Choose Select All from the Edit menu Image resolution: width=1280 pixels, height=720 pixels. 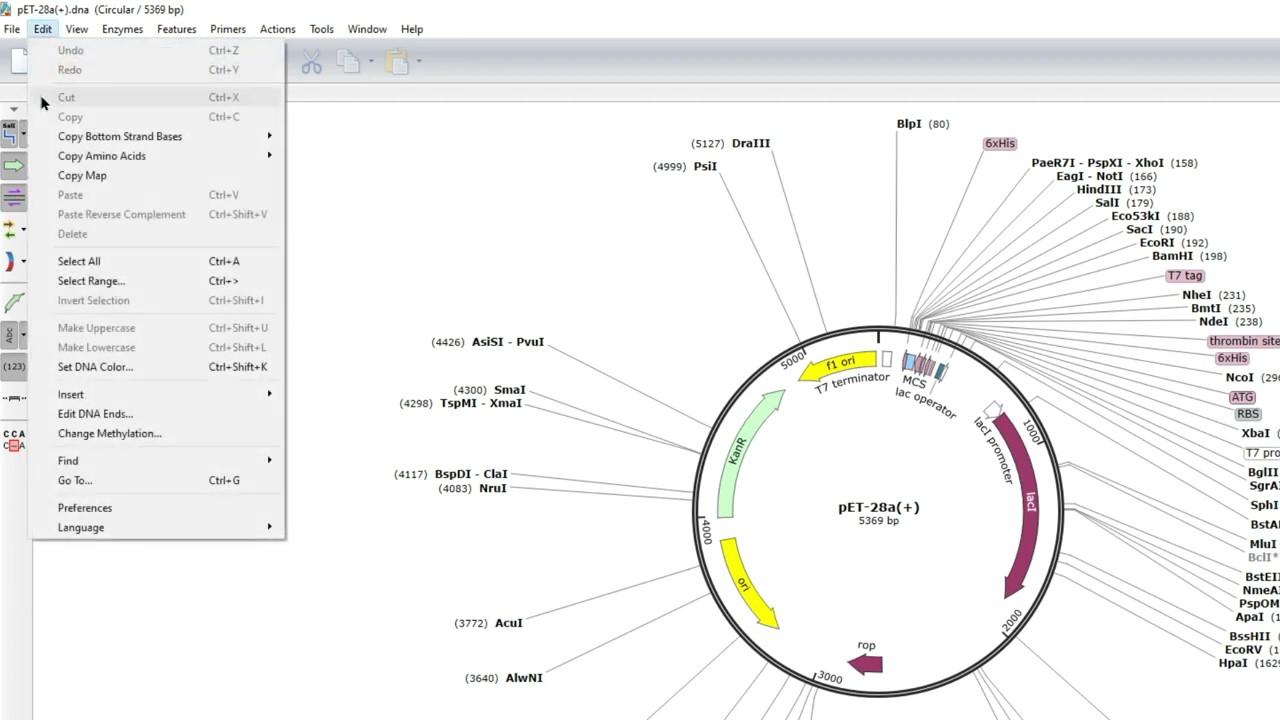78,261
